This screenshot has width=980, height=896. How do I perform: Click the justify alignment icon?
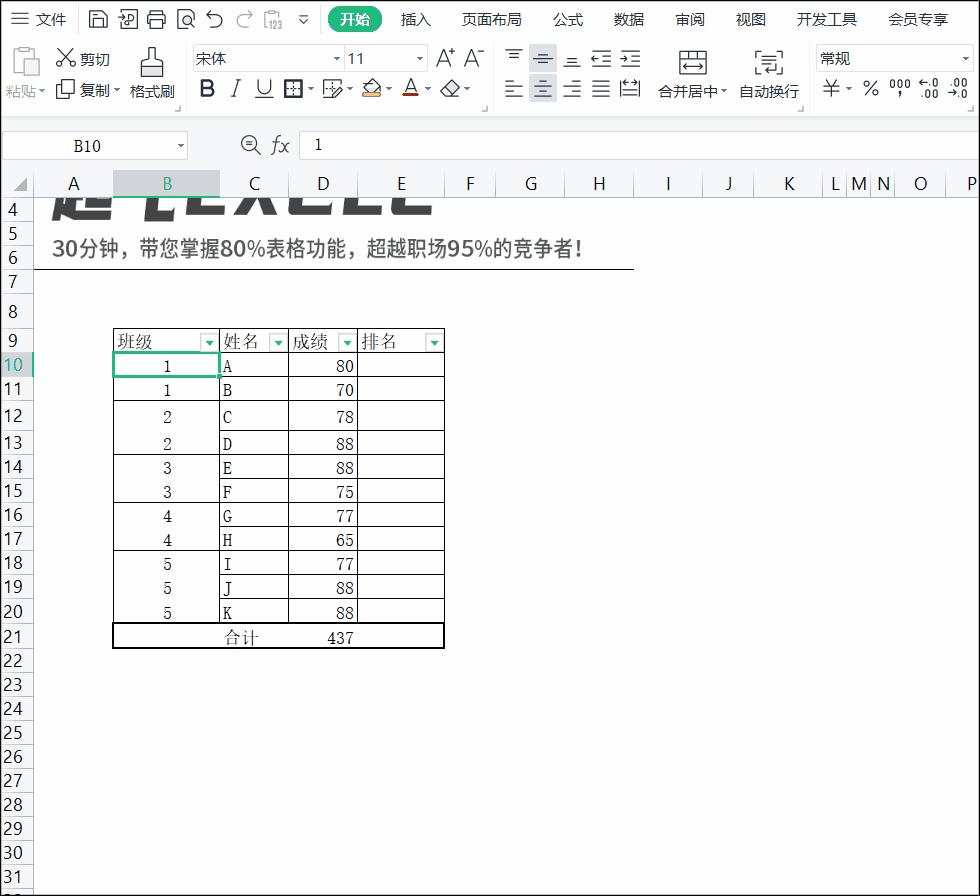coord(601,89)
